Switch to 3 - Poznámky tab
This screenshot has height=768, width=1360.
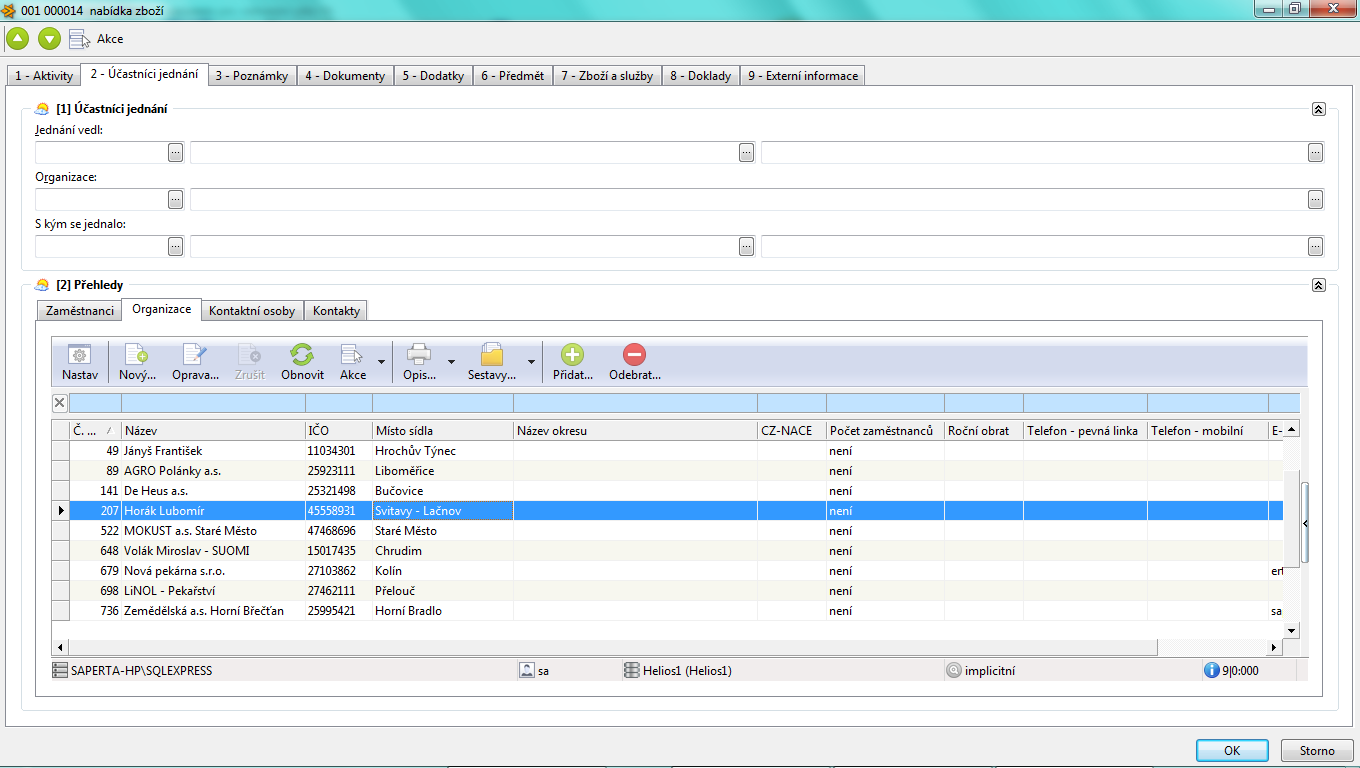(x=252, y=76)
